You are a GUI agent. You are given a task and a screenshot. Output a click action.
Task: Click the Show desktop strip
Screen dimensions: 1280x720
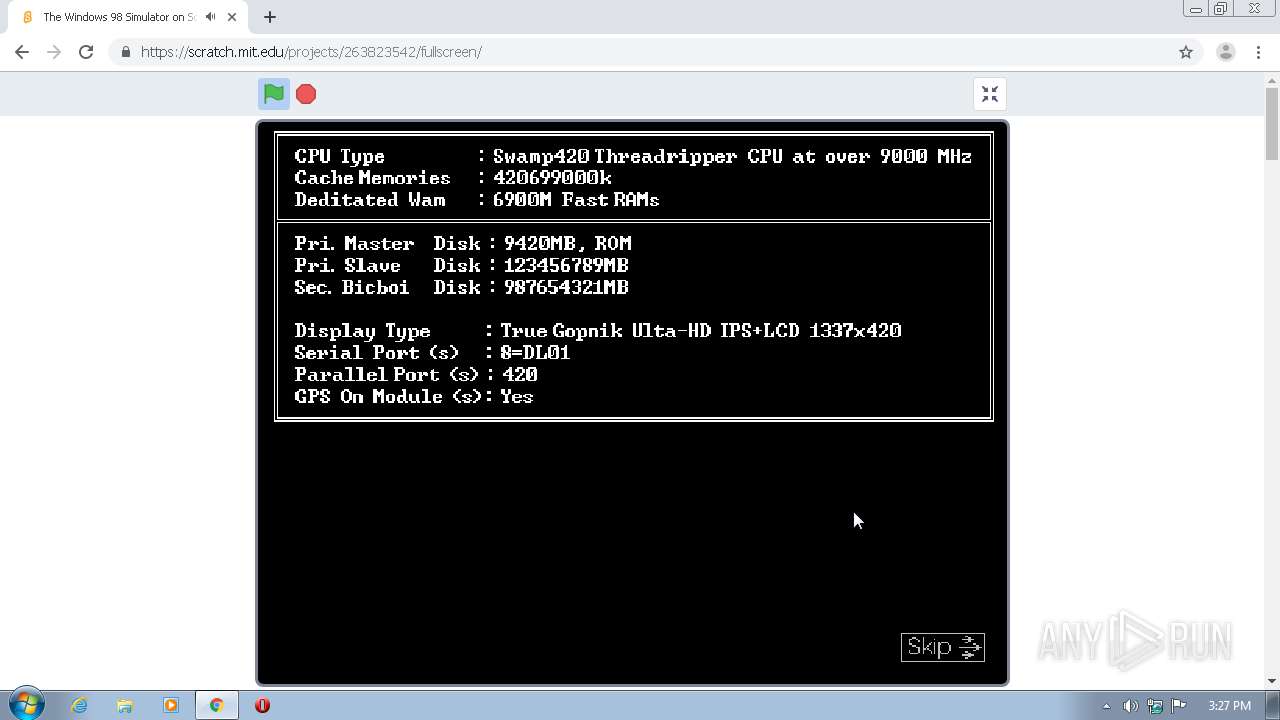coord(1273,705)
